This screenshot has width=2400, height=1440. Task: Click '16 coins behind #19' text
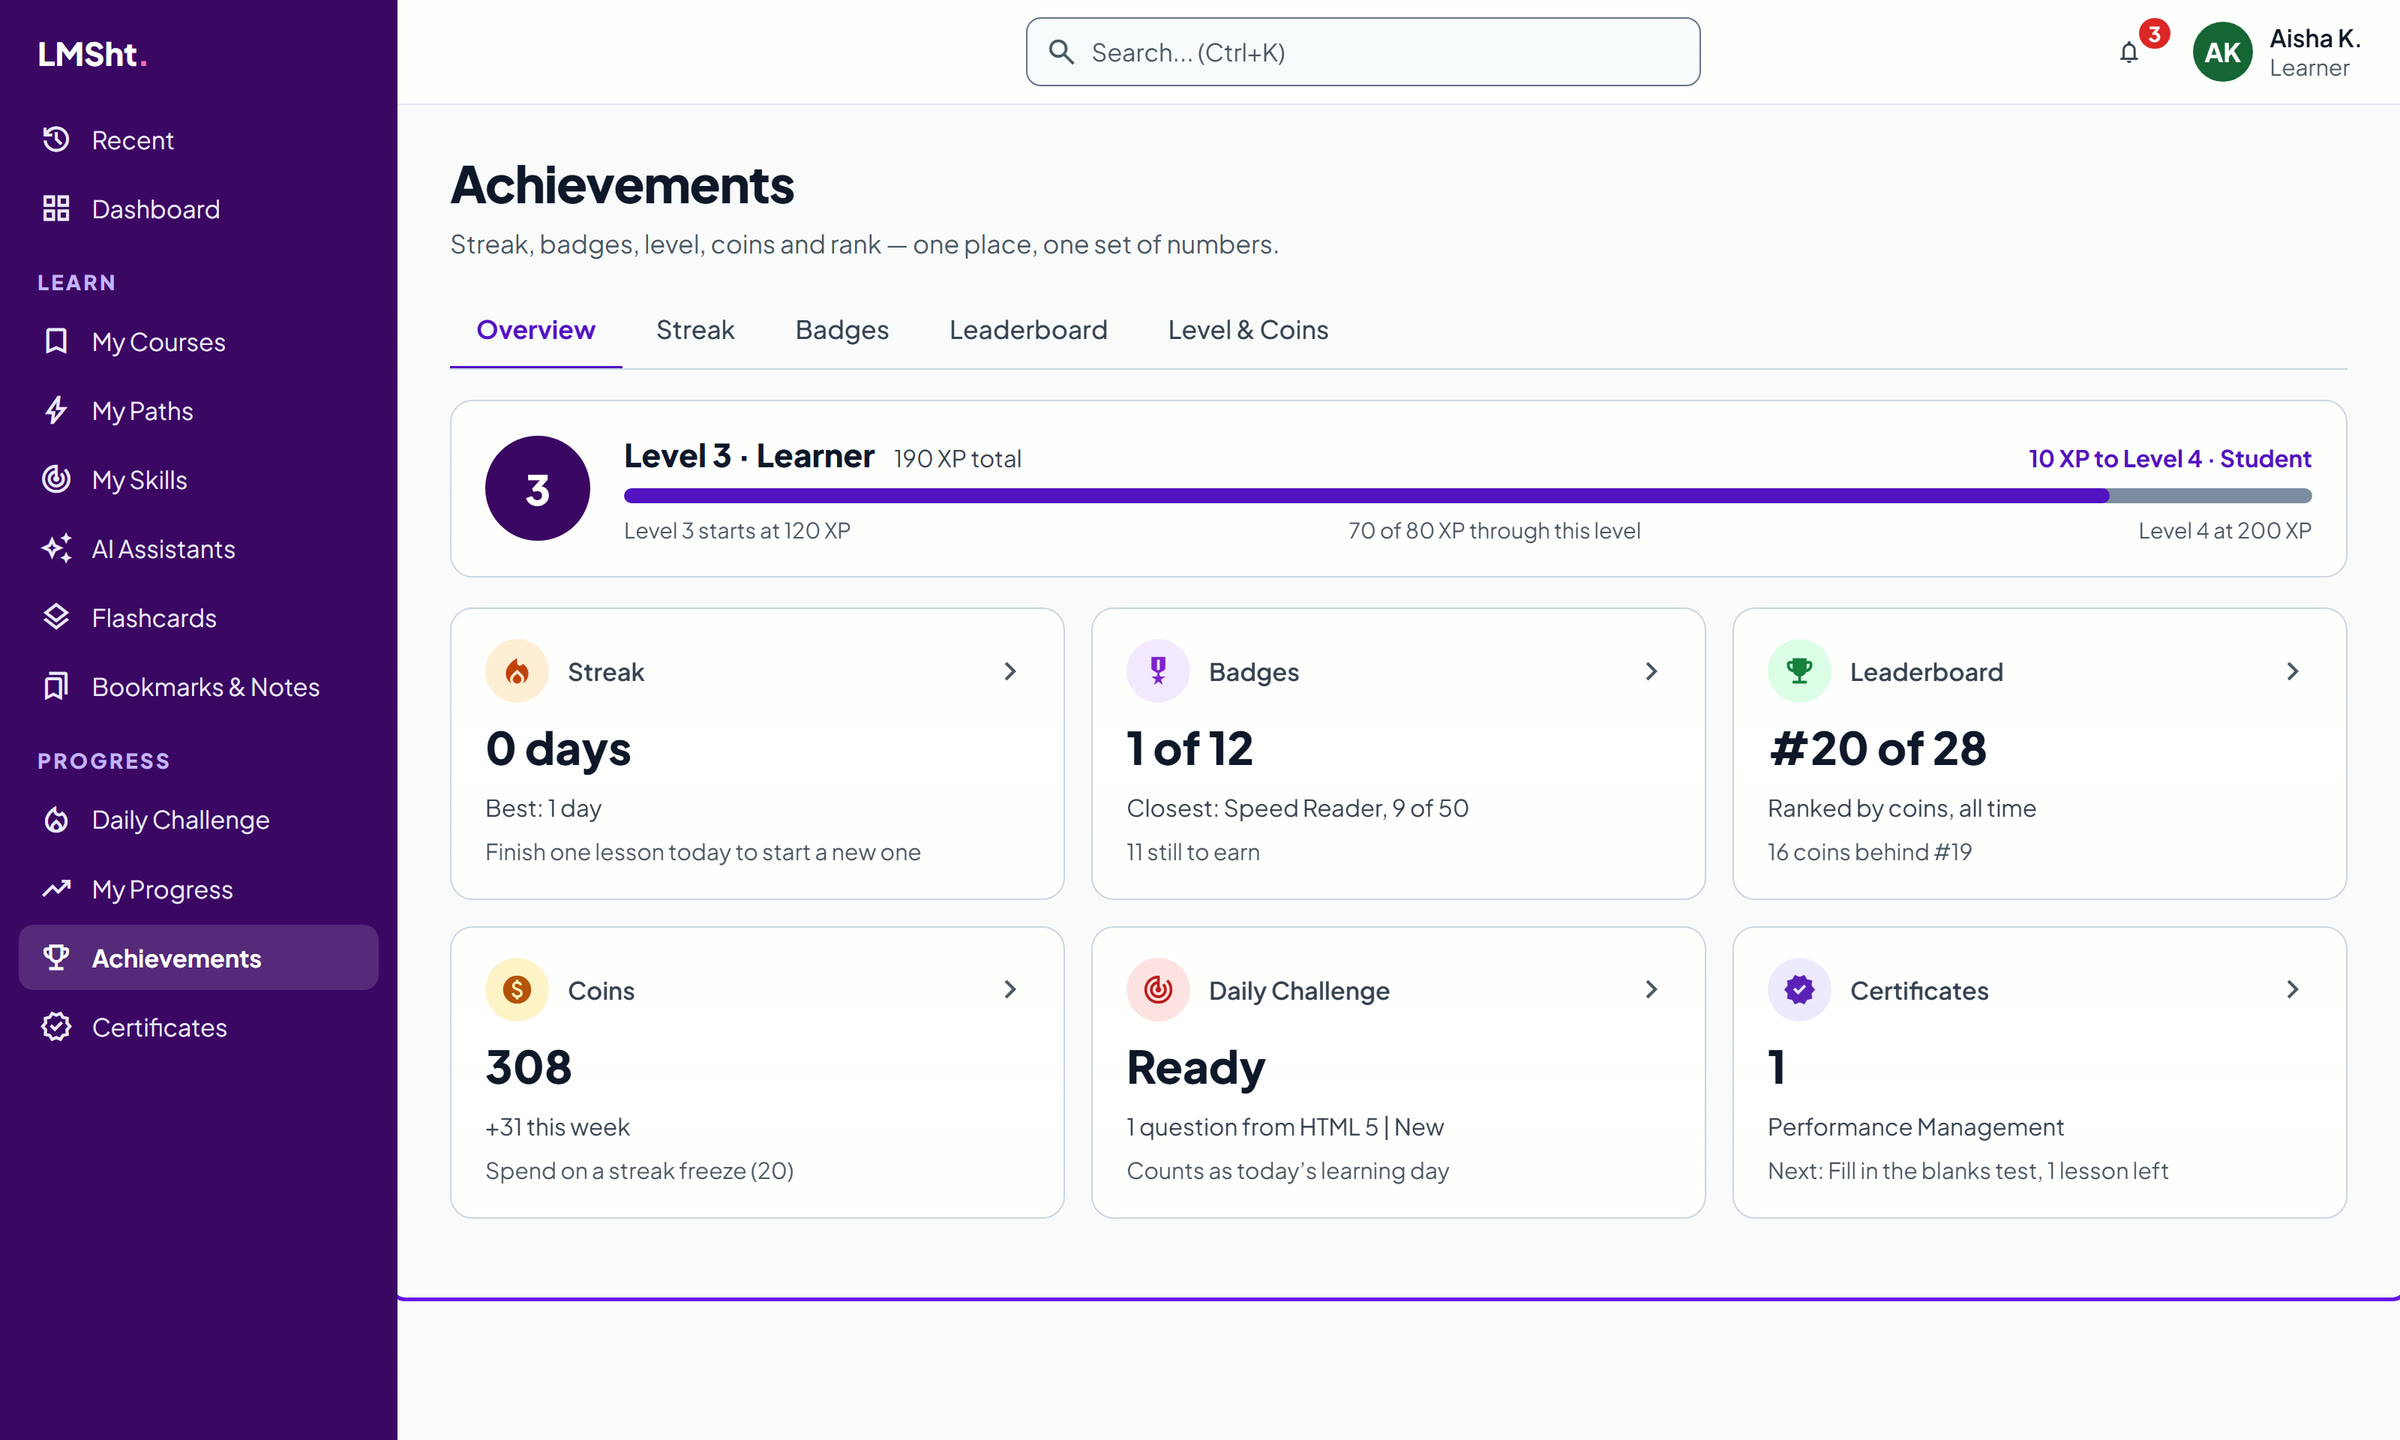coord(1869,852)
